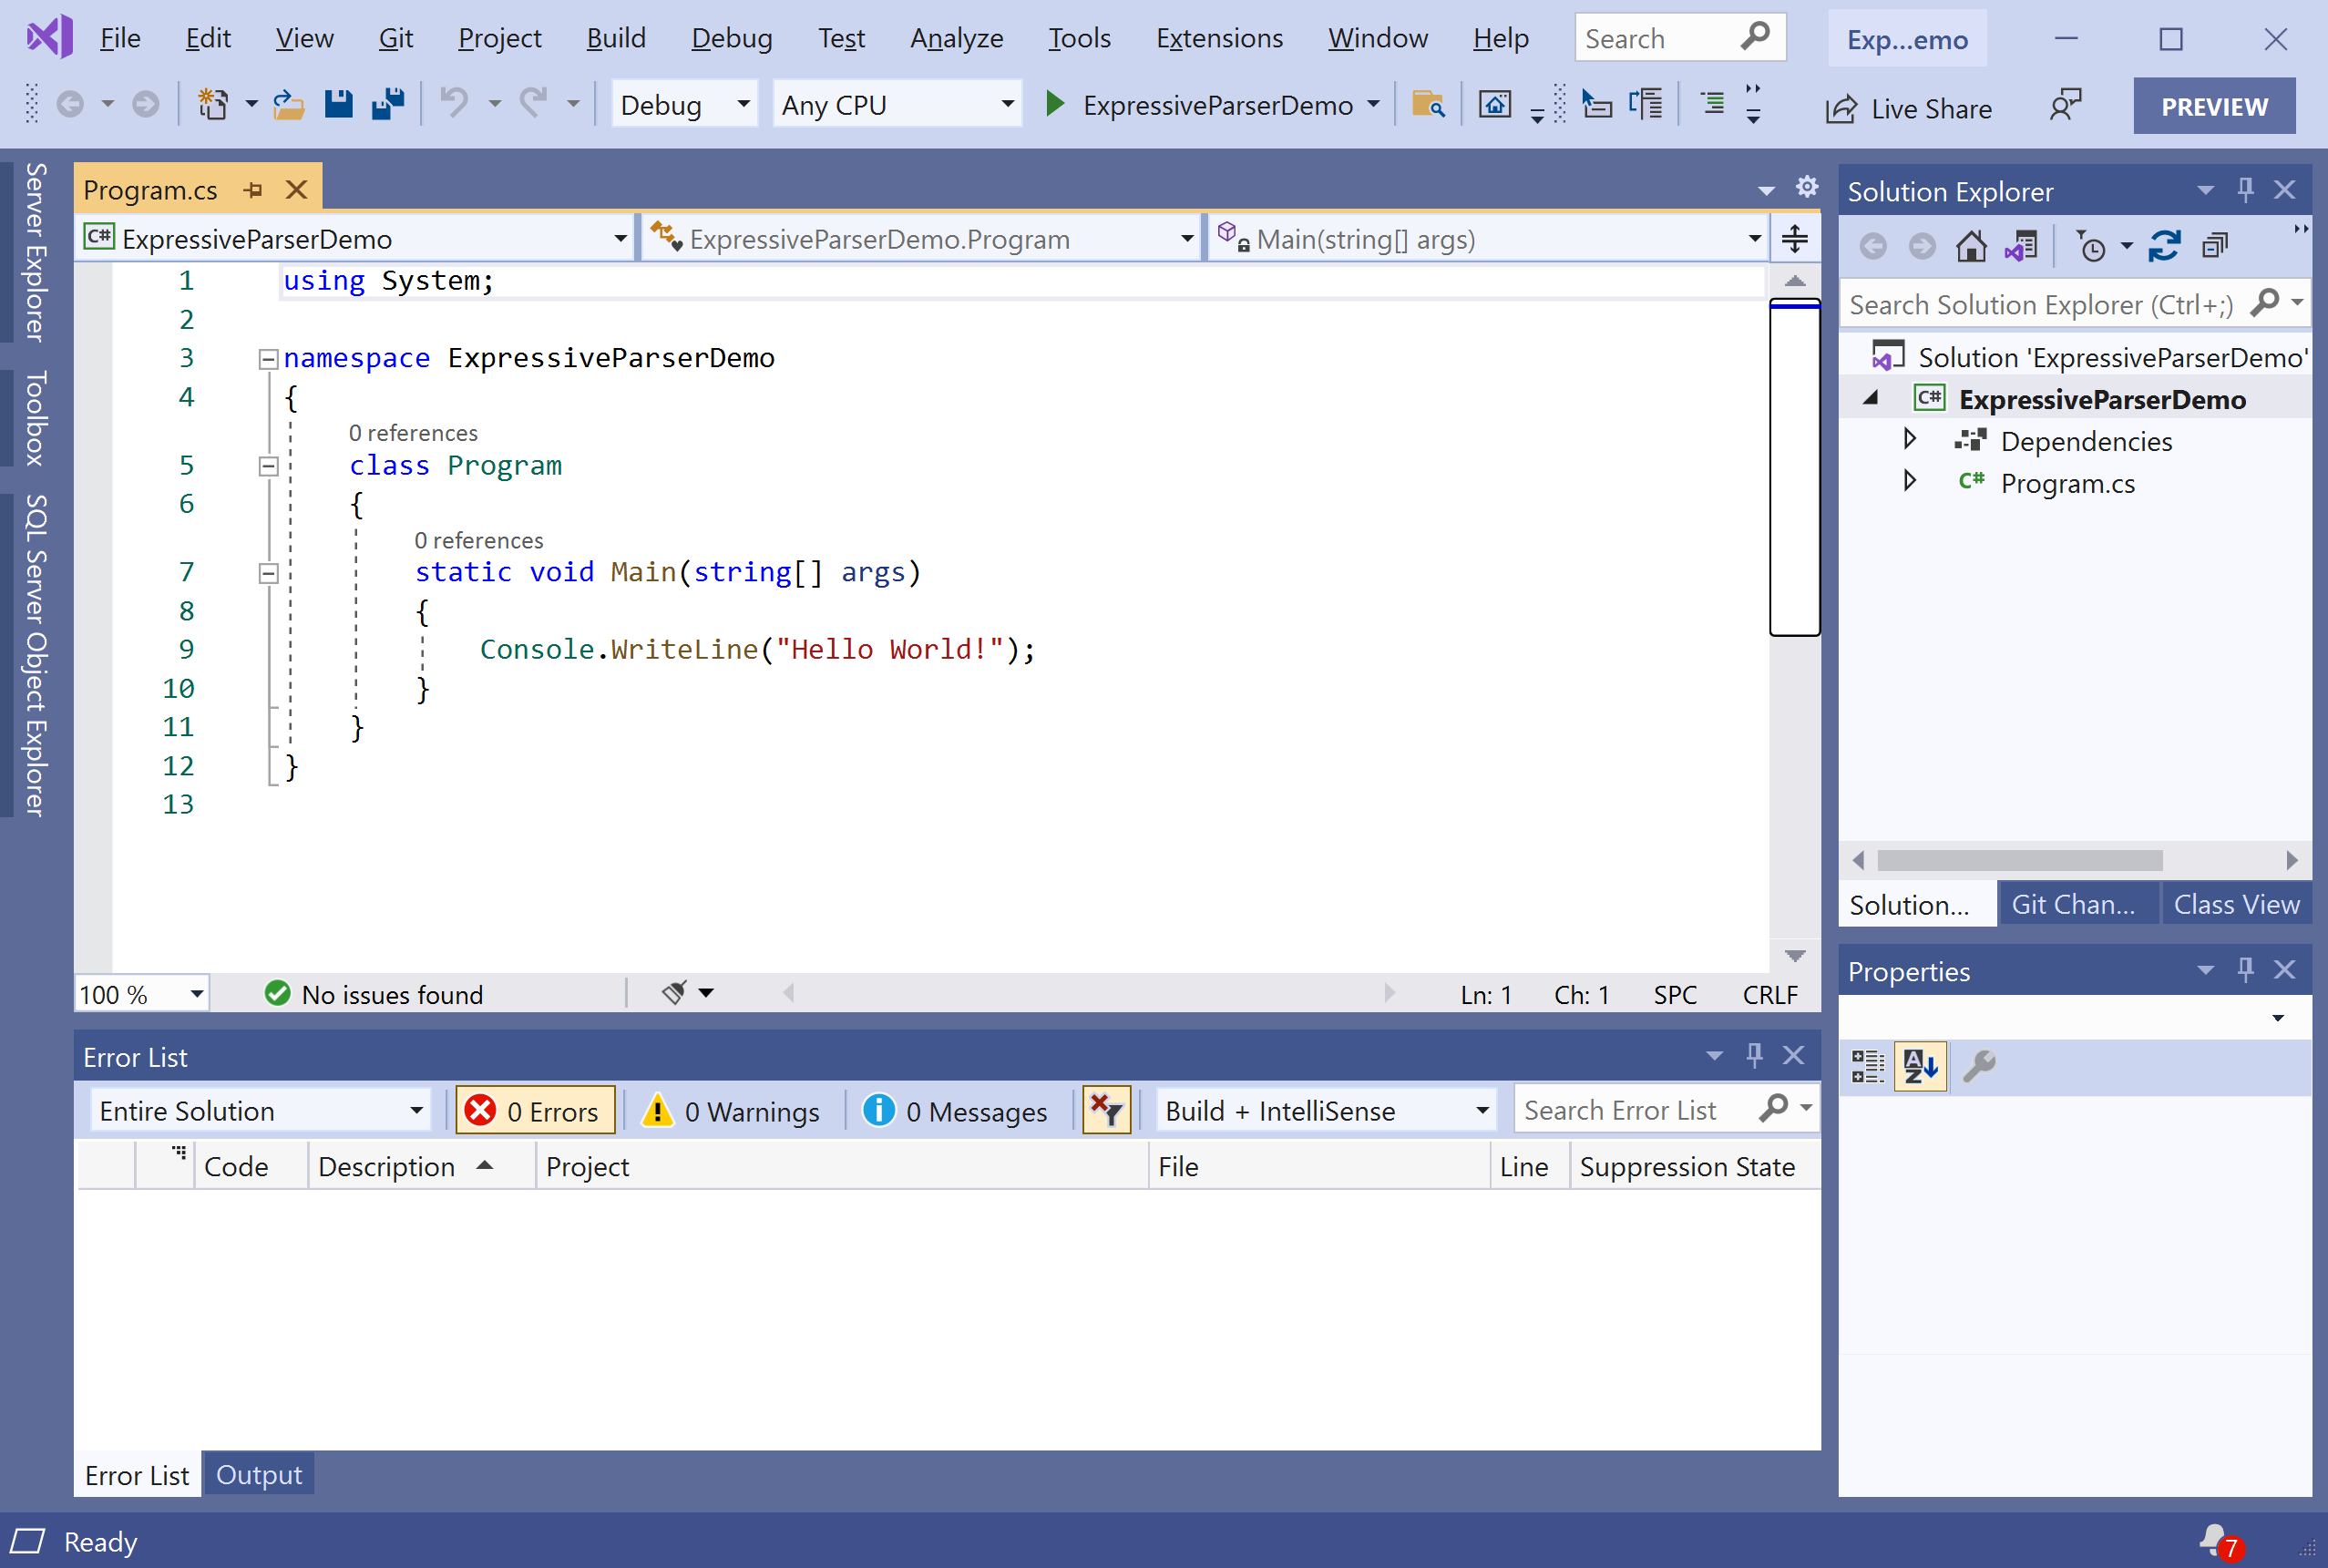Click the Save All toolbar icon
This screenshot has width=2328, height=1568.
388,104
